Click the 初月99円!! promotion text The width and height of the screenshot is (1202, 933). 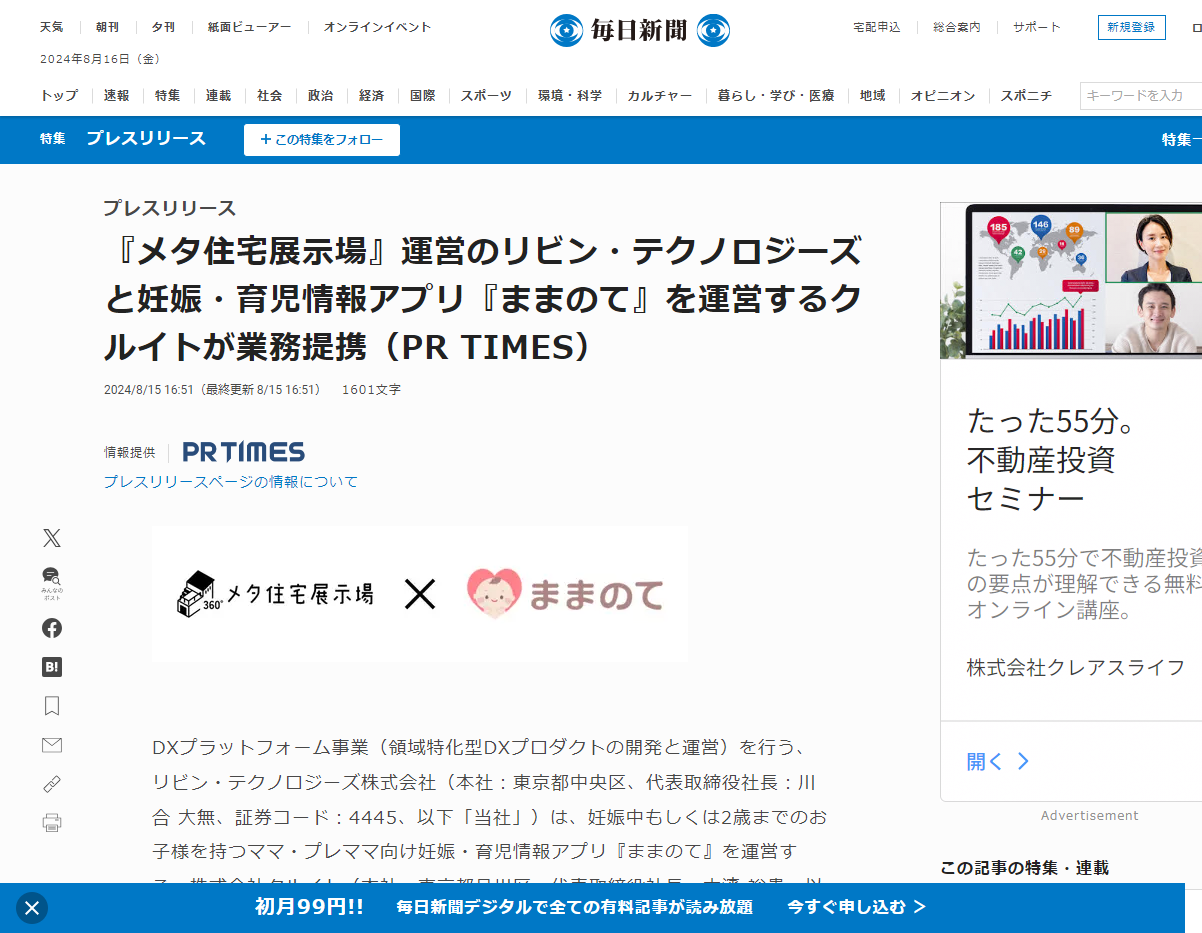309,908
